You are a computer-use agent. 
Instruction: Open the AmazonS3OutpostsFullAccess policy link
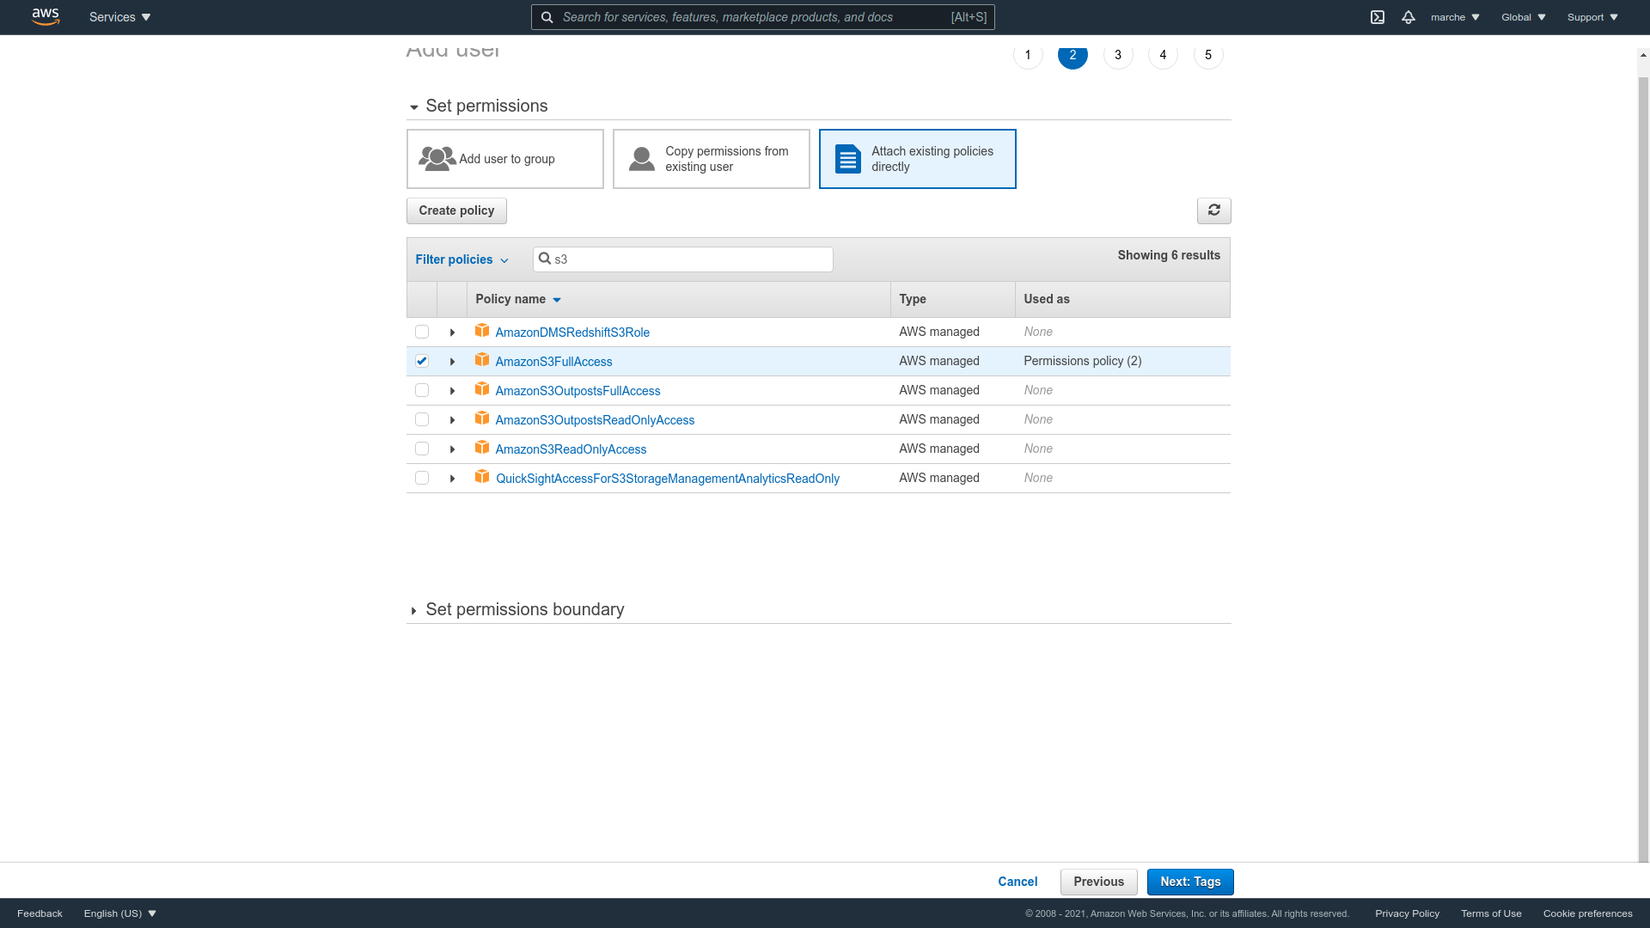click(578, 391)
